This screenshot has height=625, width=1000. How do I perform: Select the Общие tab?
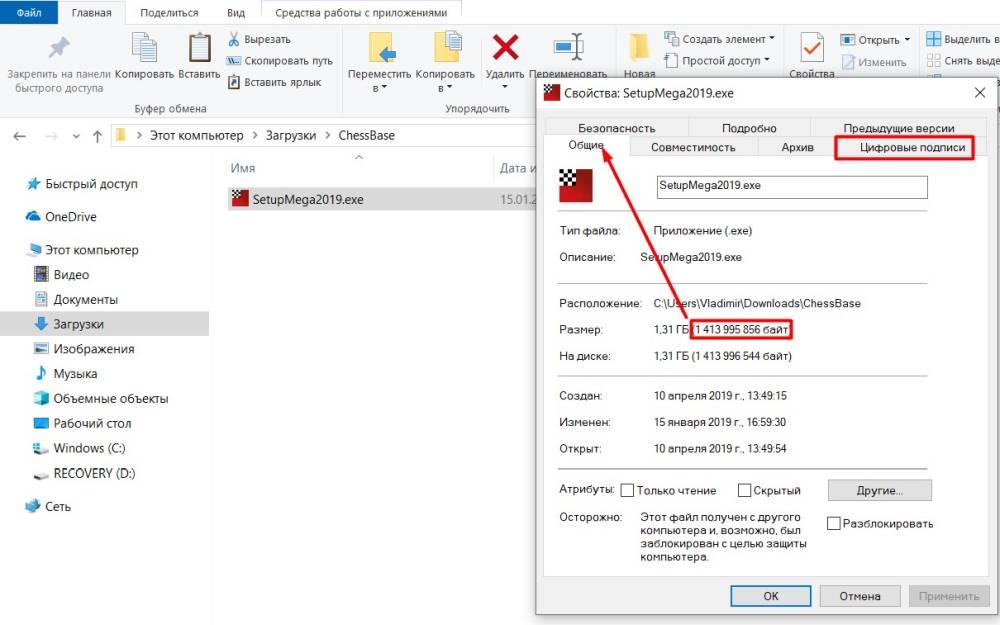pos(585,145)
